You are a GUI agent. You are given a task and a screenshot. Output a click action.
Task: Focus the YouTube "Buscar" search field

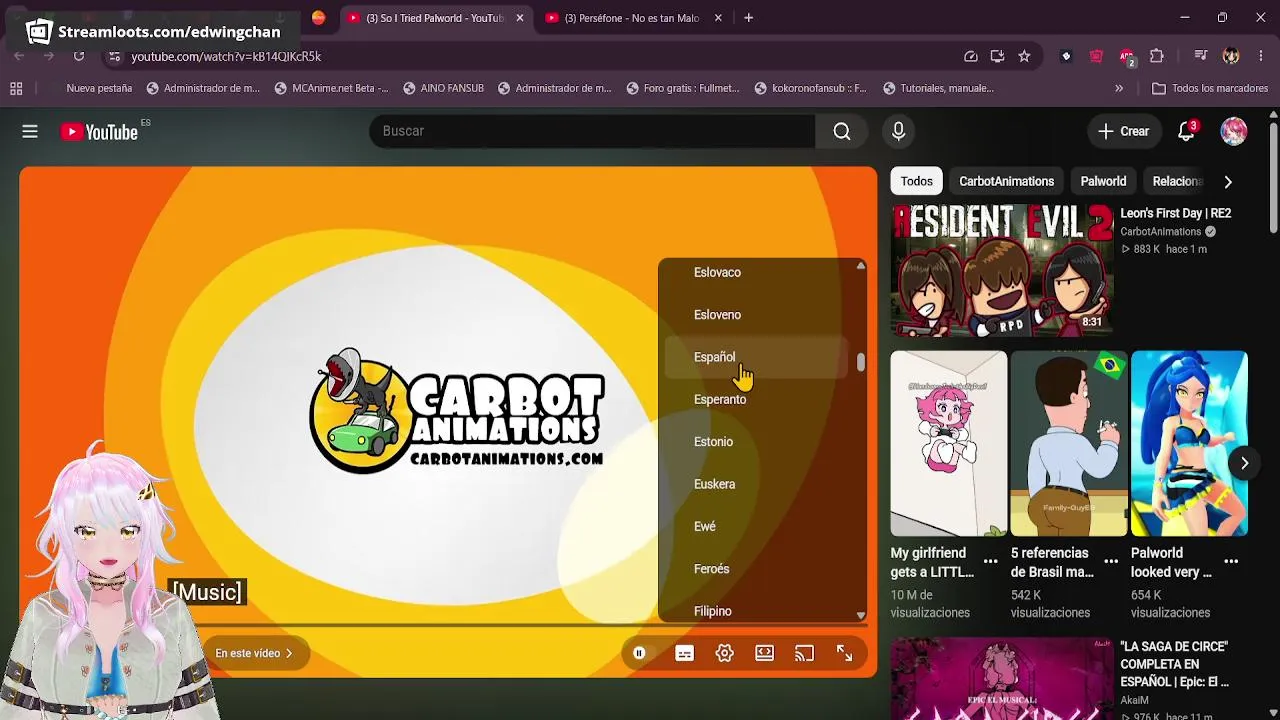coord(592,131)
